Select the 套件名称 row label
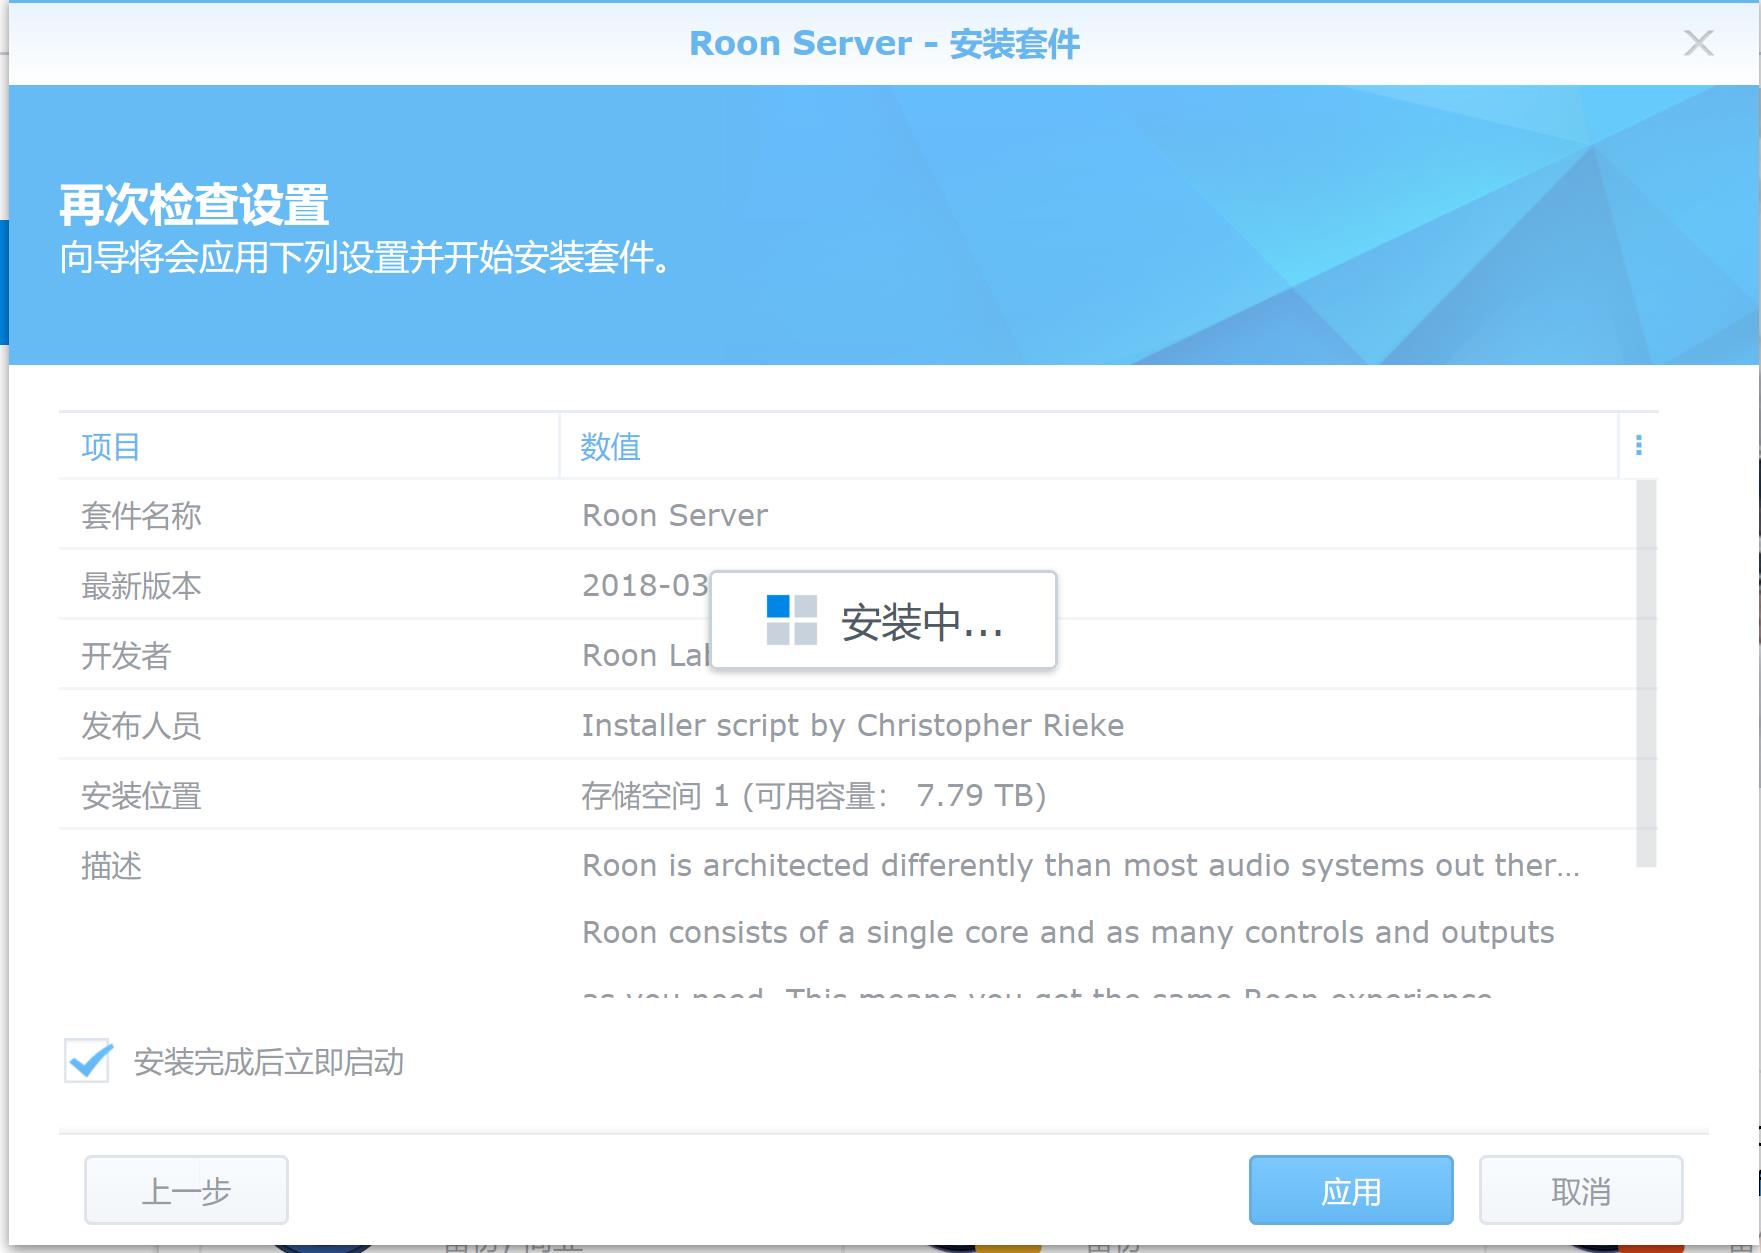The width and height of the screenshot is (1761, 1253). pos(141,515)
